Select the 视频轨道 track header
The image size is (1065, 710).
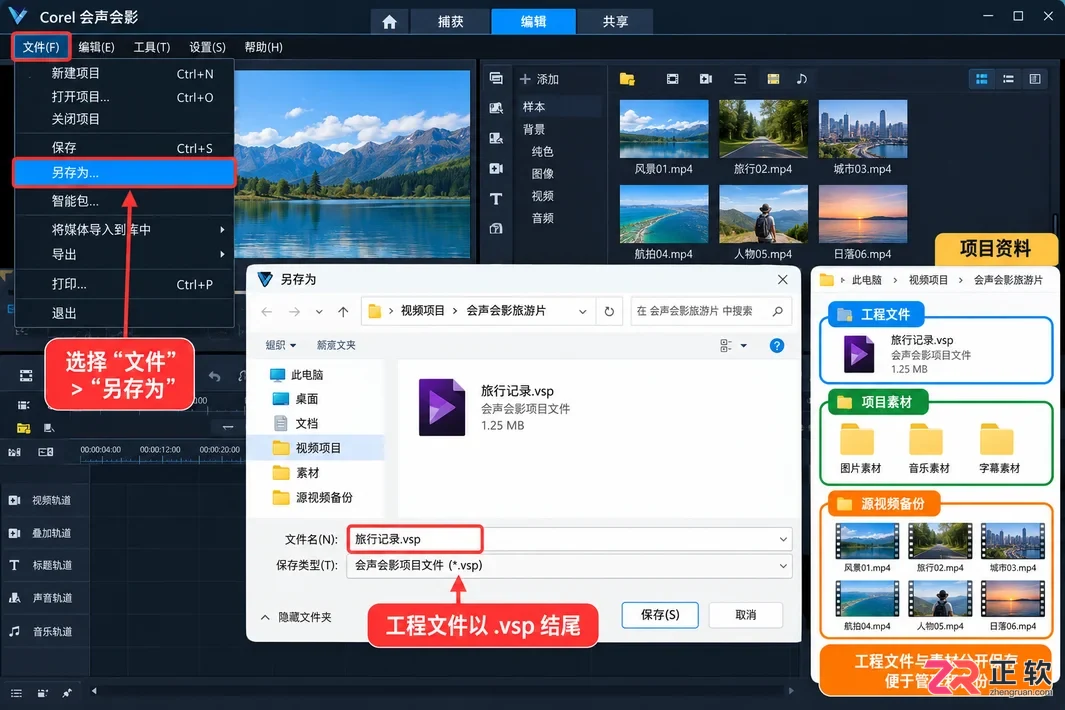pyautogui.click(x=45, y=500)
